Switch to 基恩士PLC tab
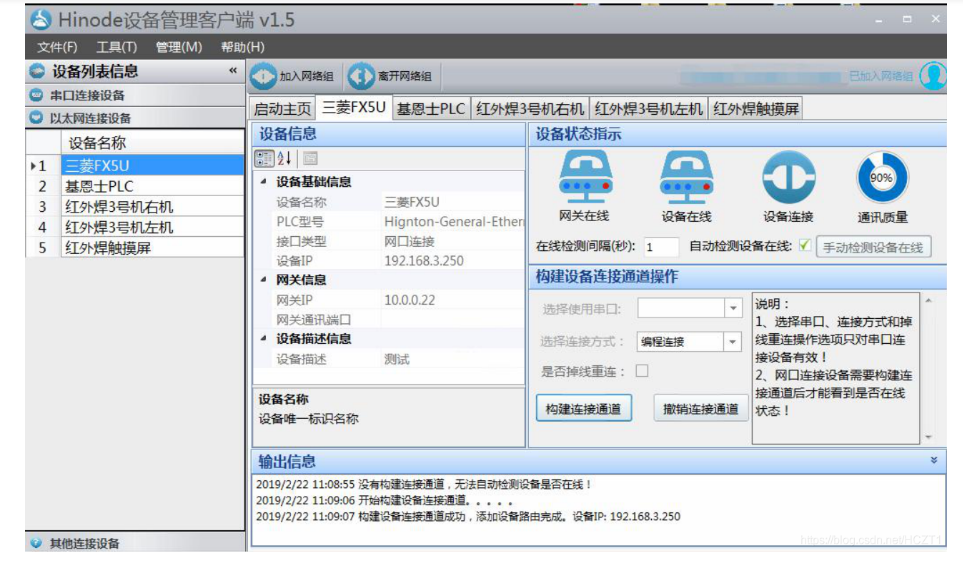Screen dimensions: 963x568 (x=430, y=109)
